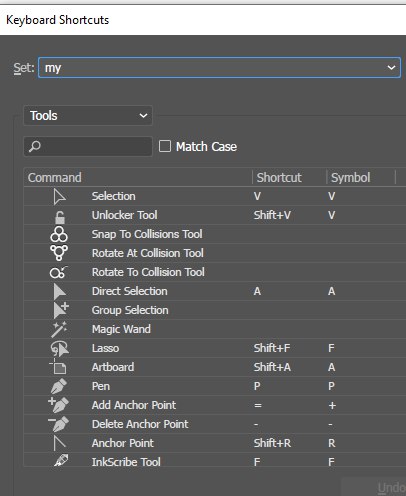Focus the shortcut search field
The height and width of the screenshot is (496, 406).
pyautogui.click(x=88, y=146)
